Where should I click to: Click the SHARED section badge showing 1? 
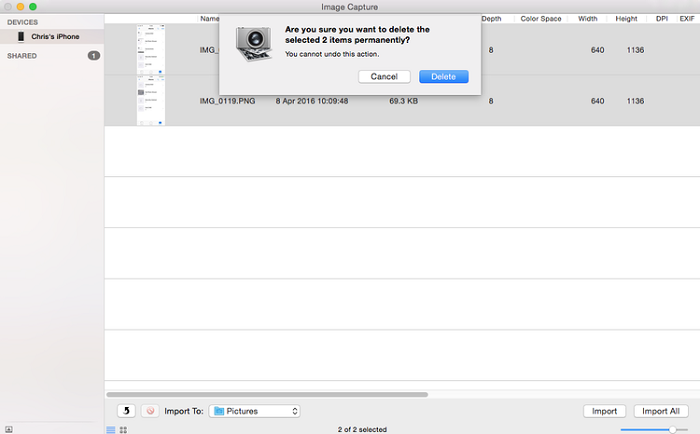93,56
